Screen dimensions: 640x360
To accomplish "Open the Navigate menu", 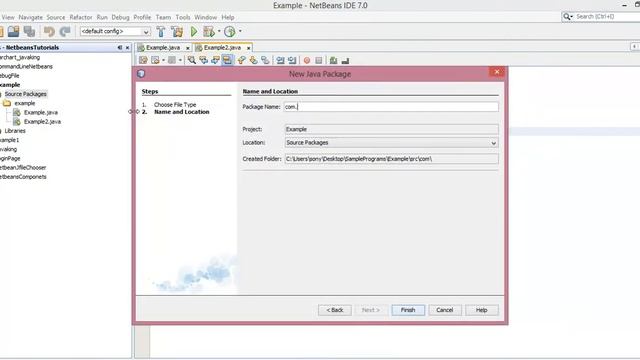I will coord(31,17).
